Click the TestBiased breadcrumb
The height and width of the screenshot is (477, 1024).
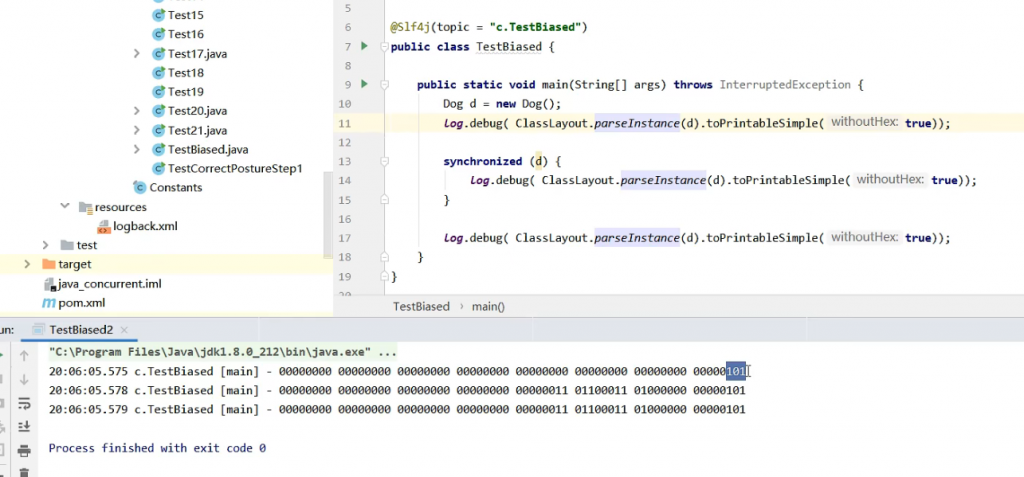click(421, 306)
